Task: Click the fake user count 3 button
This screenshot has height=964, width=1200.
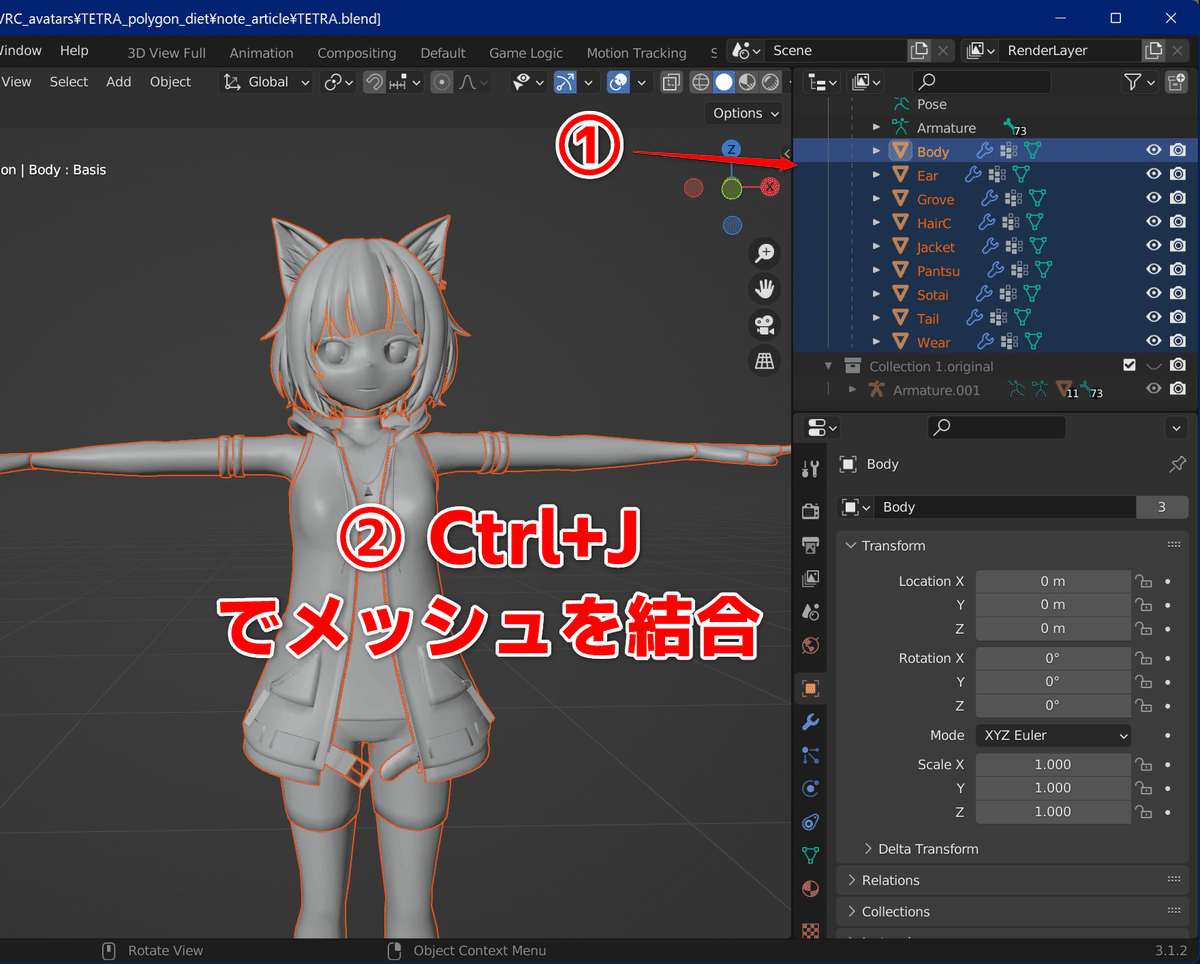Action: point(1161,507)
